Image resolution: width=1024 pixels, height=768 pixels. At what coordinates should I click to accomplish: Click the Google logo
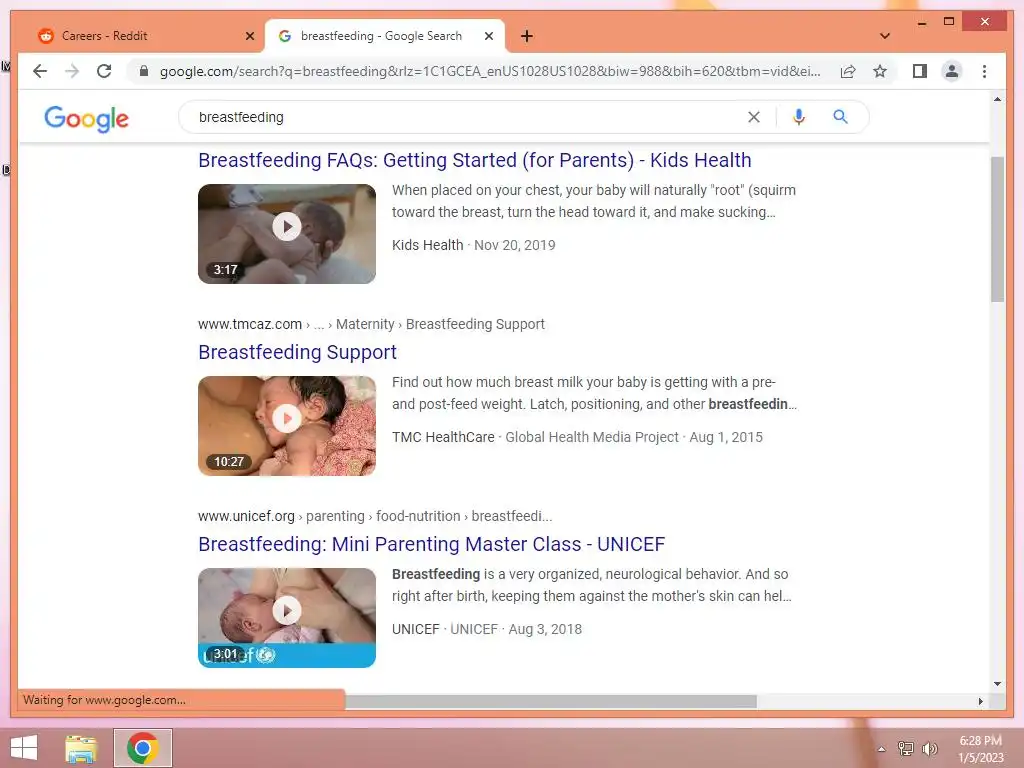click(x=86, y=118)
